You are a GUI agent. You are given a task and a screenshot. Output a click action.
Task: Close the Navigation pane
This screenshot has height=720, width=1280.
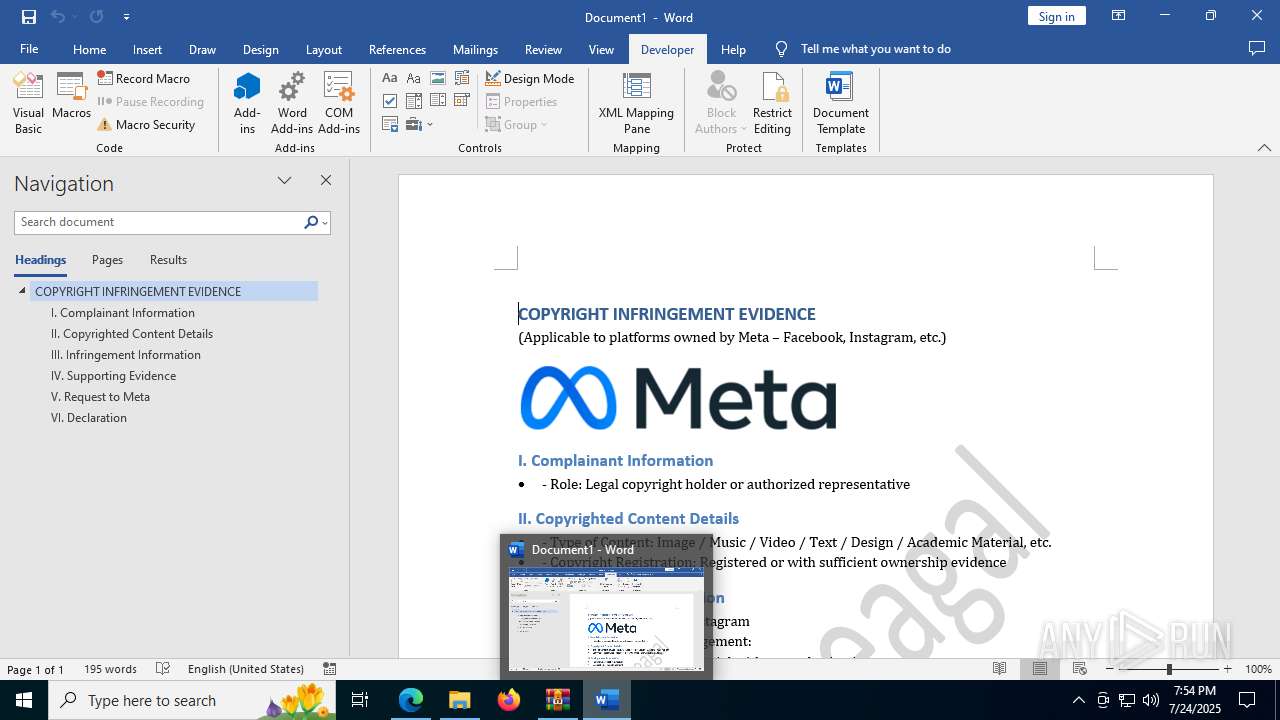pyautogui.click(x=325, y=181)
